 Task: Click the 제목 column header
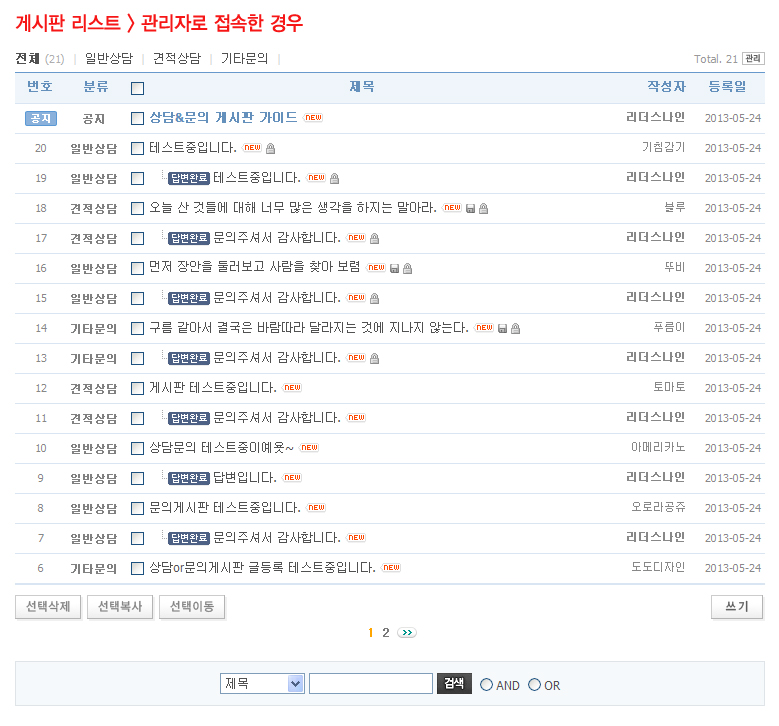click(x=362, y=87)
